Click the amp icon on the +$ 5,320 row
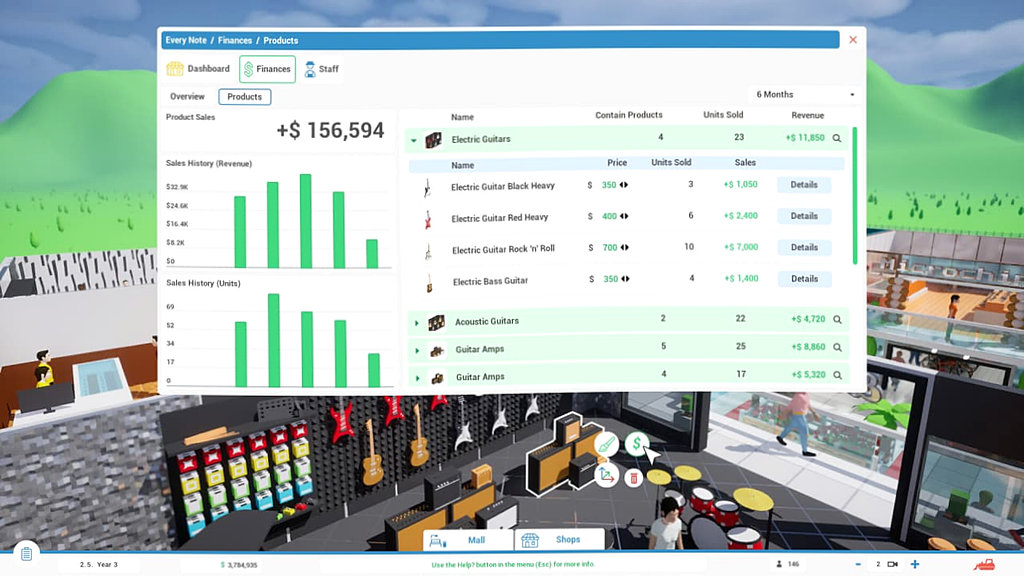Screen dimensions: 1024x576 [x=438, y=378]
